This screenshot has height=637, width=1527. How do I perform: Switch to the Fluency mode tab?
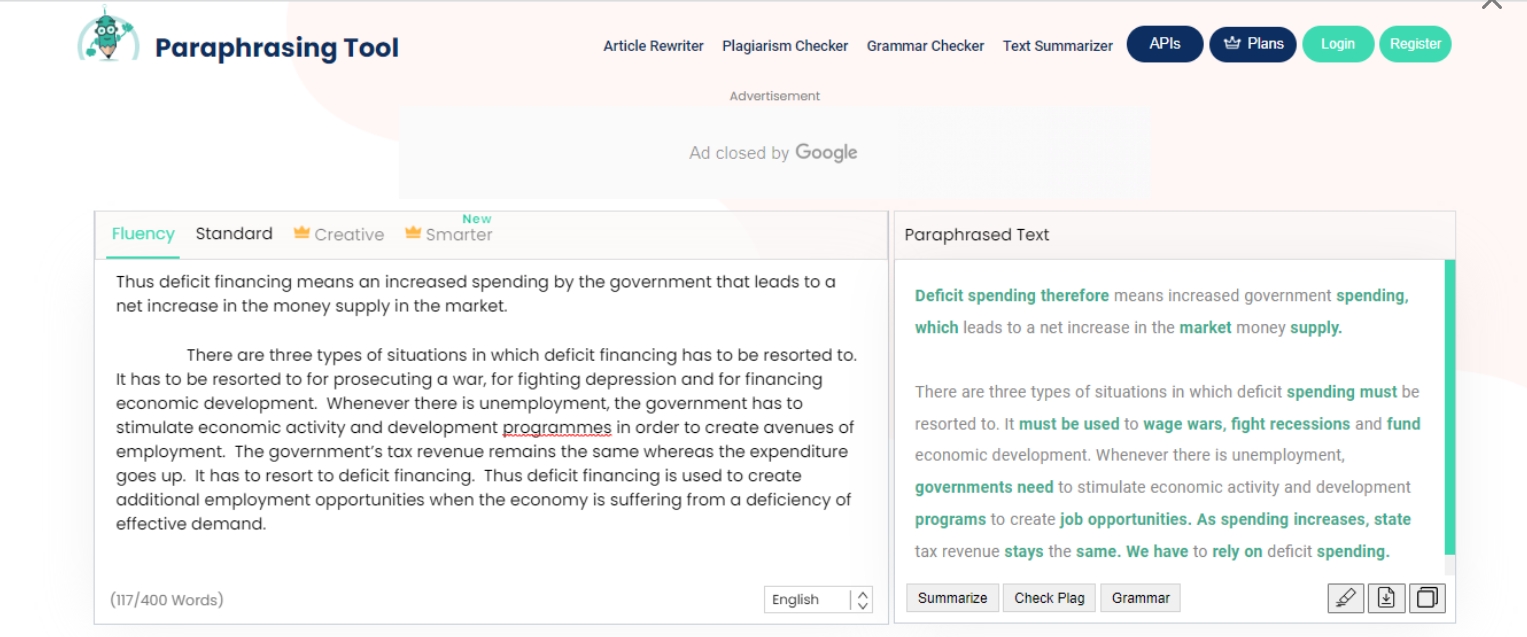[143, 234]
